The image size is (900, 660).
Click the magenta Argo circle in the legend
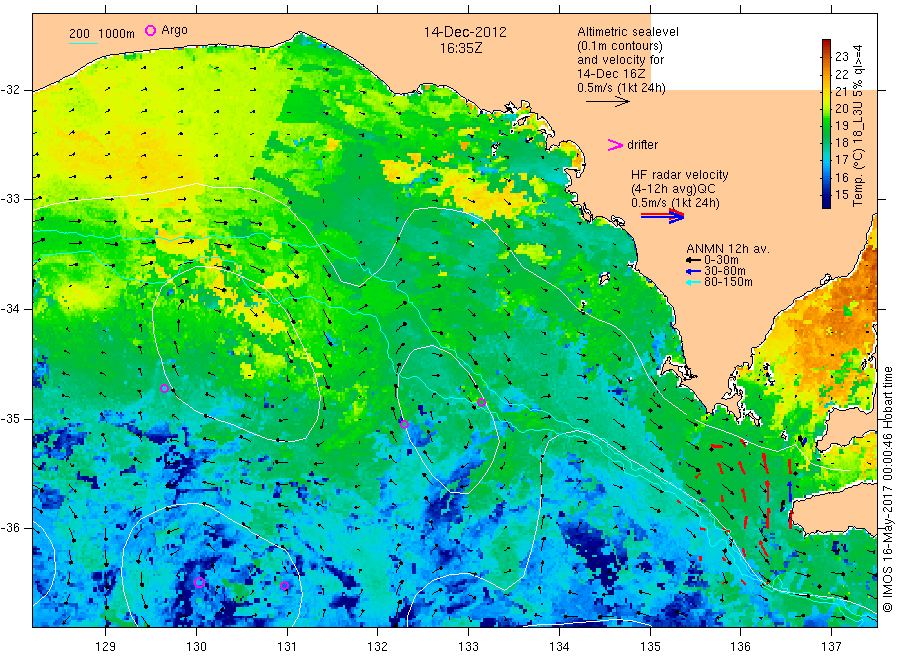(x=150, y=30)
